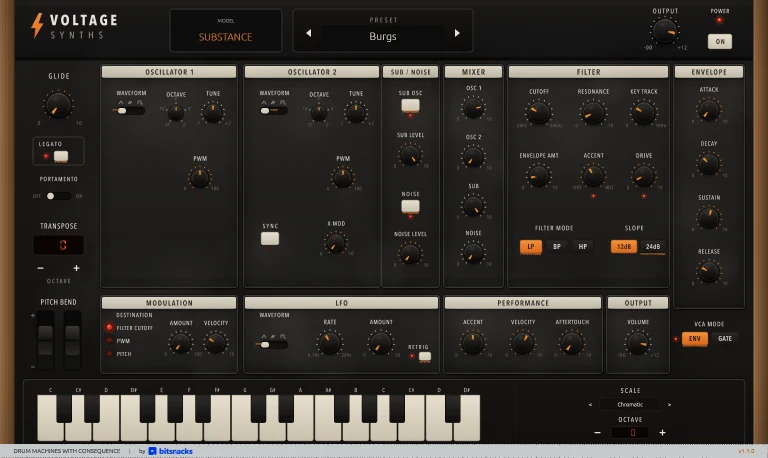768x458 pixels.
Task: Change the LFO WAVEFORM selector switch
Action: (272, 345)
